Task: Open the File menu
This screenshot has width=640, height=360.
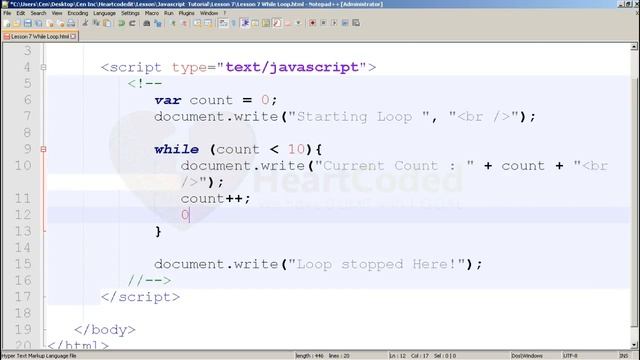Action: pyautogui.click(x=7, y=13)
